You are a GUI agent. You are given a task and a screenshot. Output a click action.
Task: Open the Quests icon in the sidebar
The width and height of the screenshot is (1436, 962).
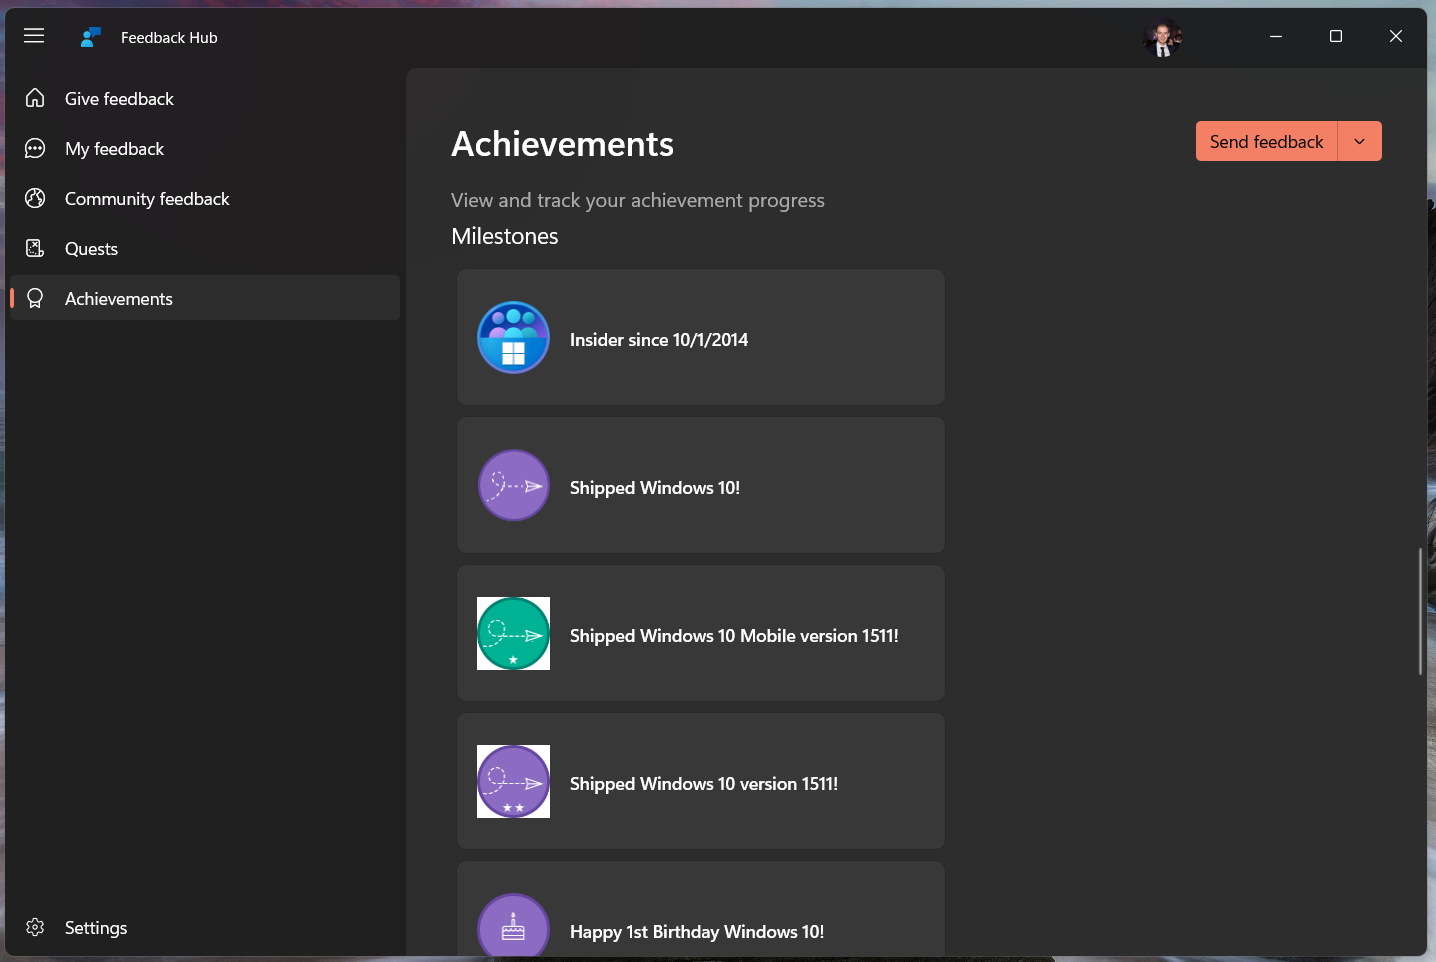35,248
